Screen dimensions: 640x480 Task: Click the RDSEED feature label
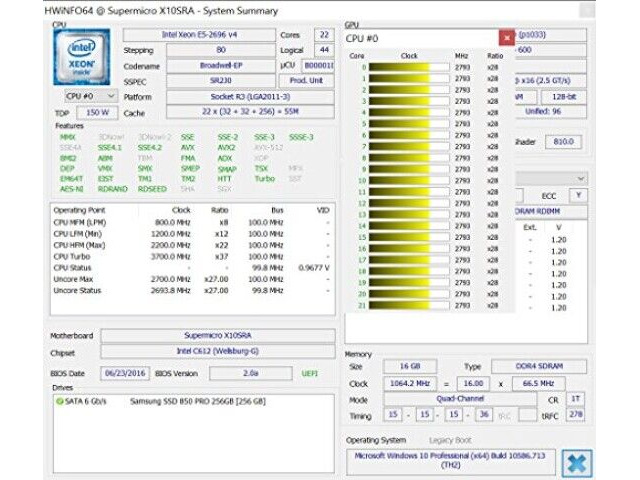152,189
